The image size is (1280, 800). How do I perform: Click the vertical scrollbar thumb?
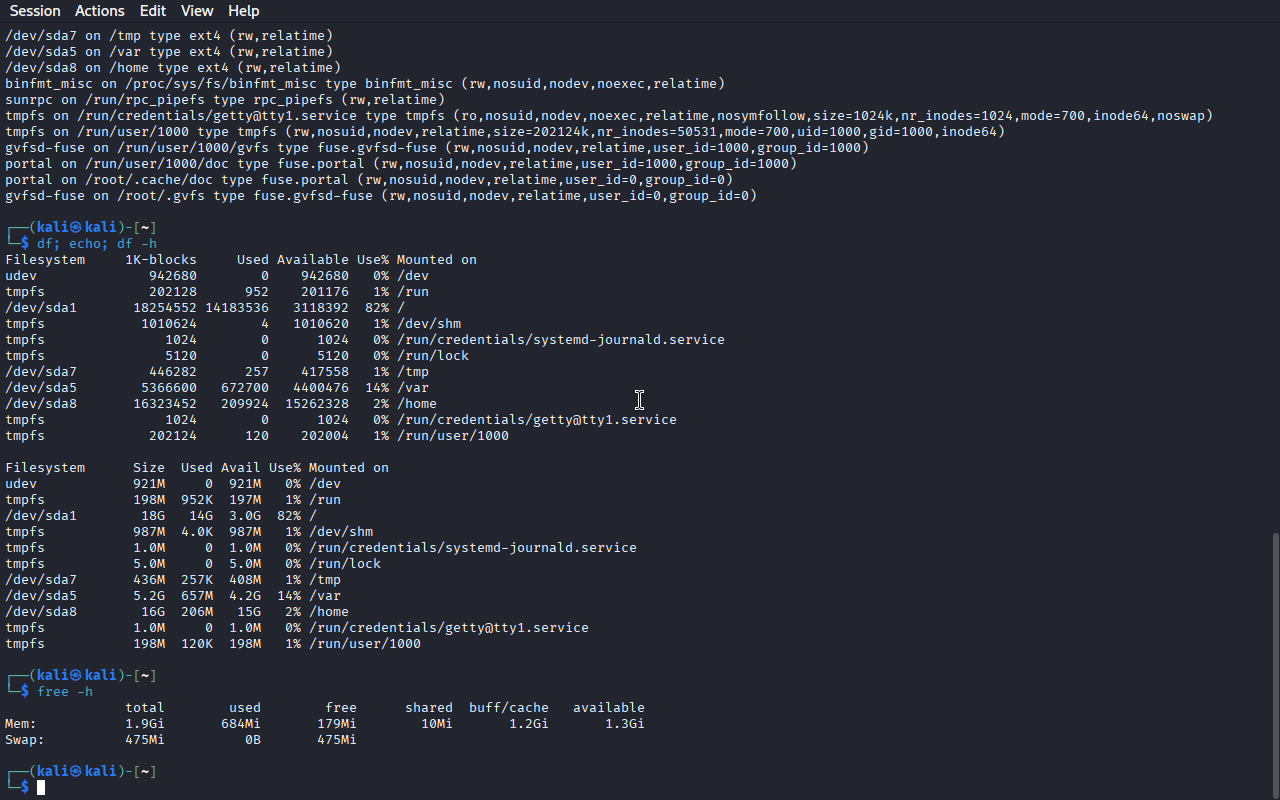point(1275,665)
